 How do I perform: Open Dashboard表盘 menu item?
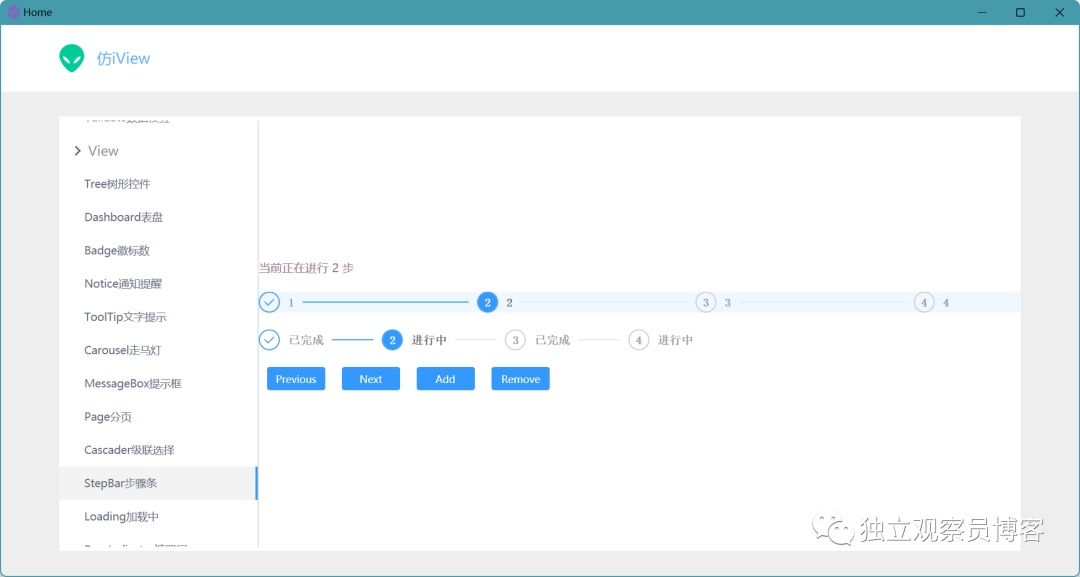click(x=158, y=217)
